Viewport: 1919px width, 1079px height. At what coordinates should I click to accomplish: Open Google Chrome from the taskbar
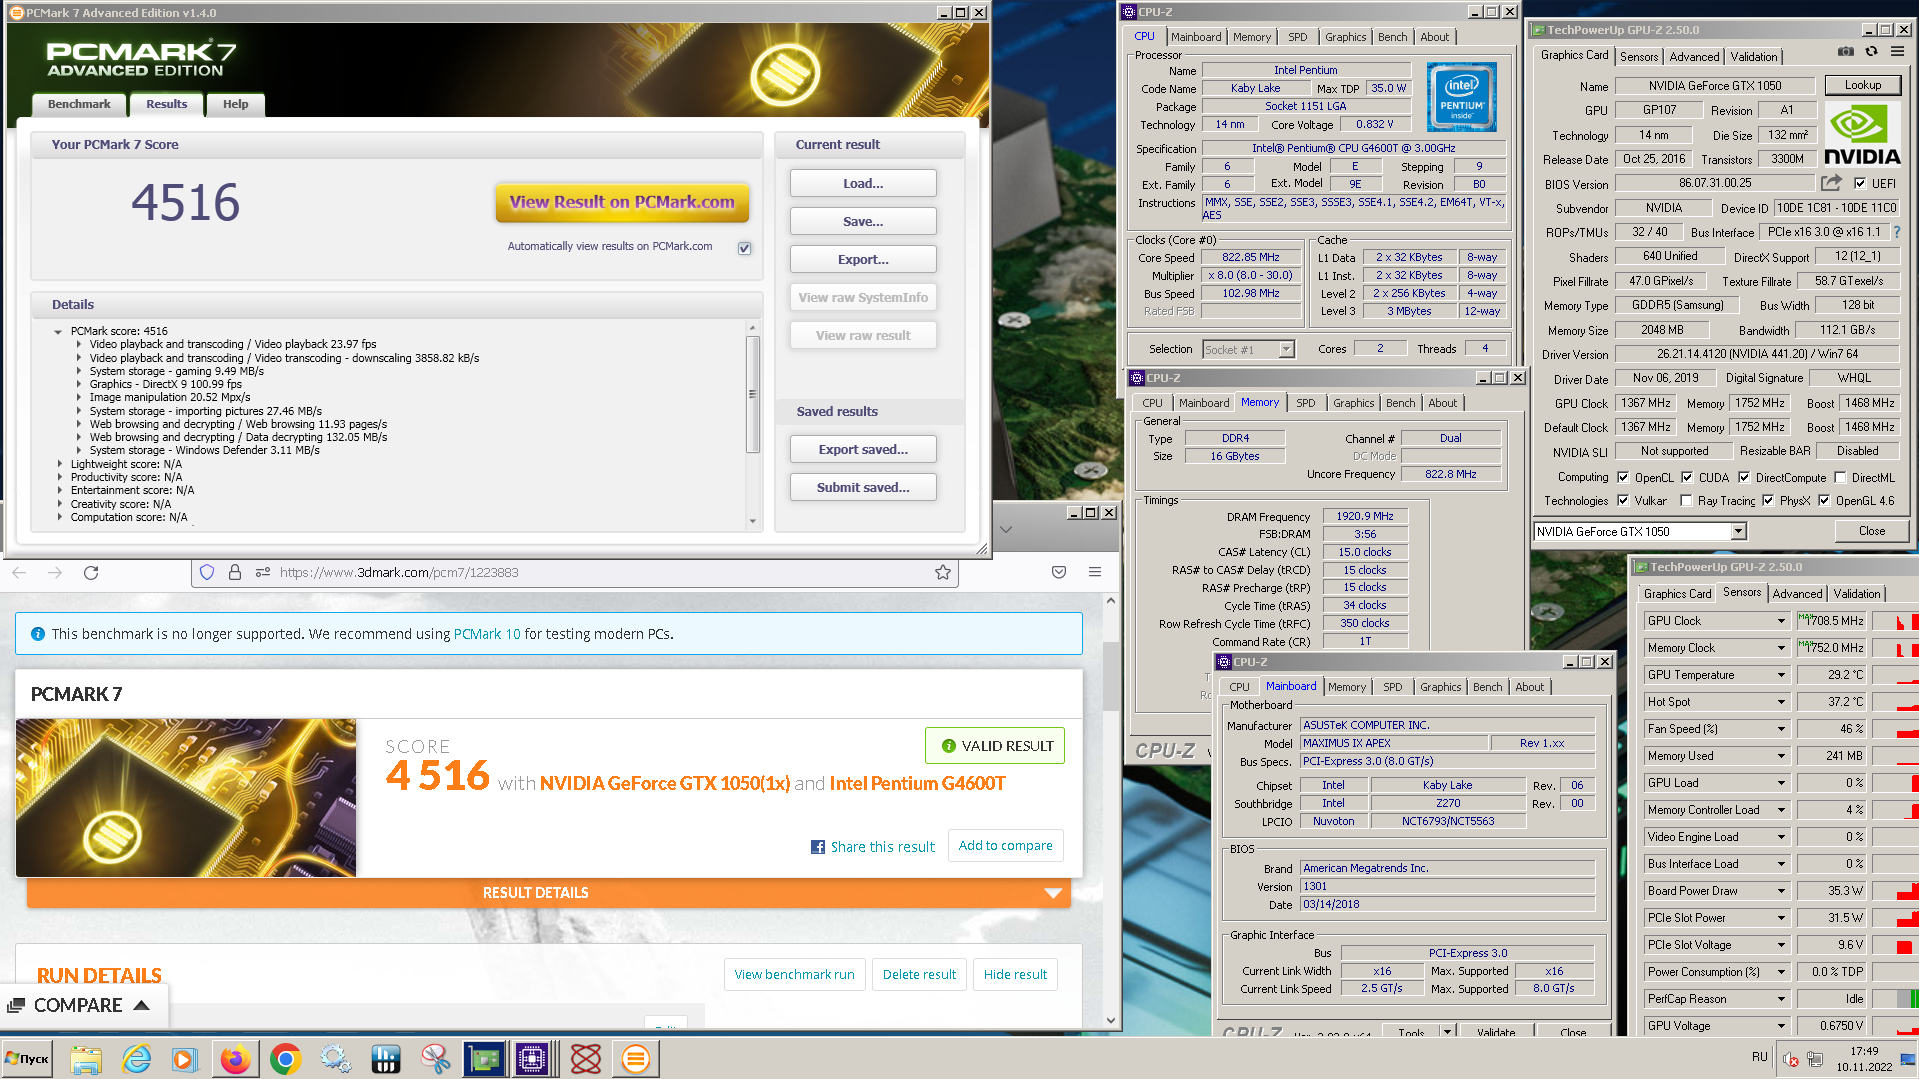pos(286,1059)
